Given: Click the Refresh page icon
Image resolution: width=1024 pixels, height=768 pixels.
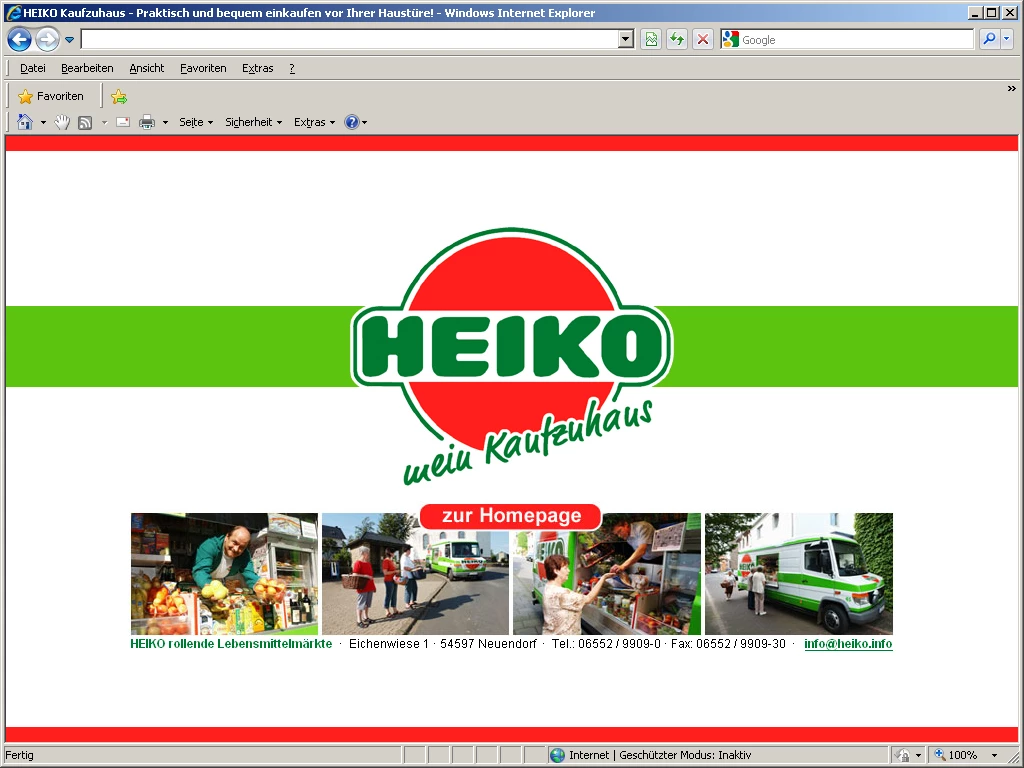Looking at the screenshot, I should (677, 40).
